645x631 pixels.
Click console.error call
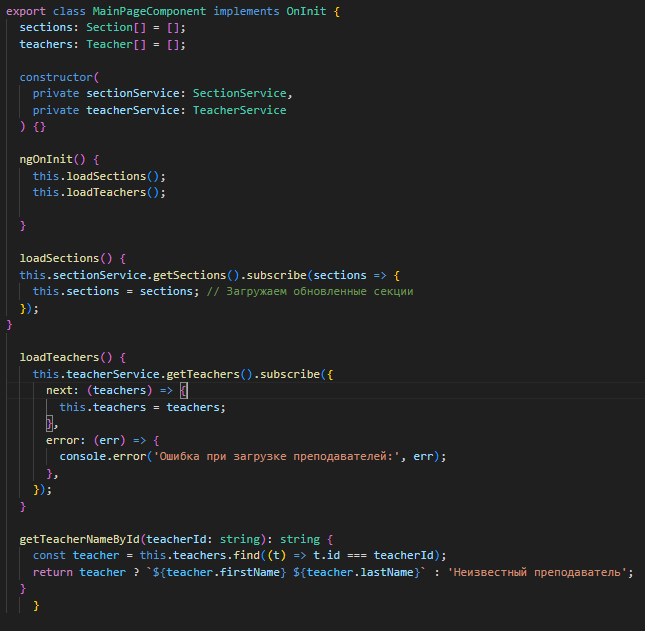click(103, 456)
